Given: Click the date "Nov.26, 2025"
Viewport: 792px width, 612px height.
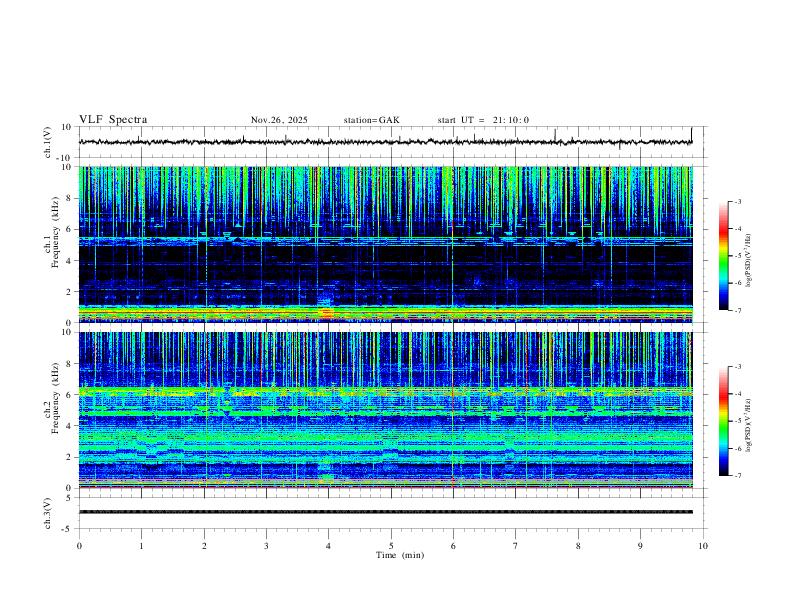Looking at the screenshot, I should click(x=279, y=120).
